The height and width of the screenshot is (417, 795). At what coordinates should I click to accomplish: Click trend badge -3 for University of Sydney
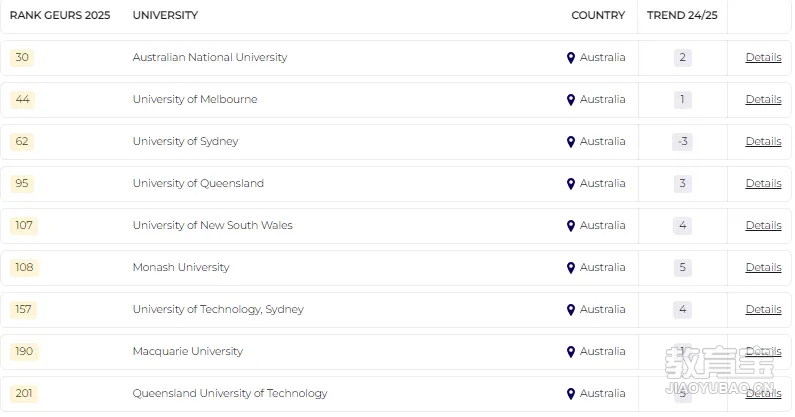coord(682,142)
